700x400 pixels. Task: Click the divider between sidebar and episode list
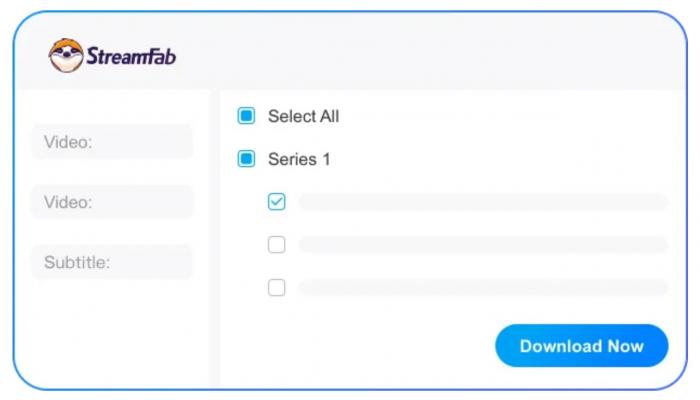[215, 237]
